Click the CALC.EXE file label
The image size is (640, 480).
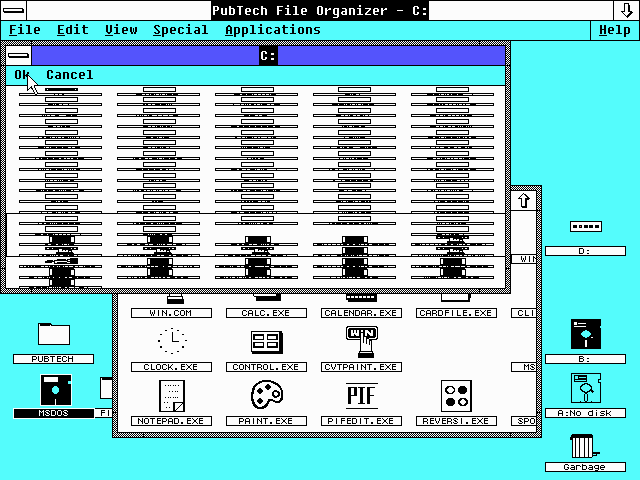point(266,313)
